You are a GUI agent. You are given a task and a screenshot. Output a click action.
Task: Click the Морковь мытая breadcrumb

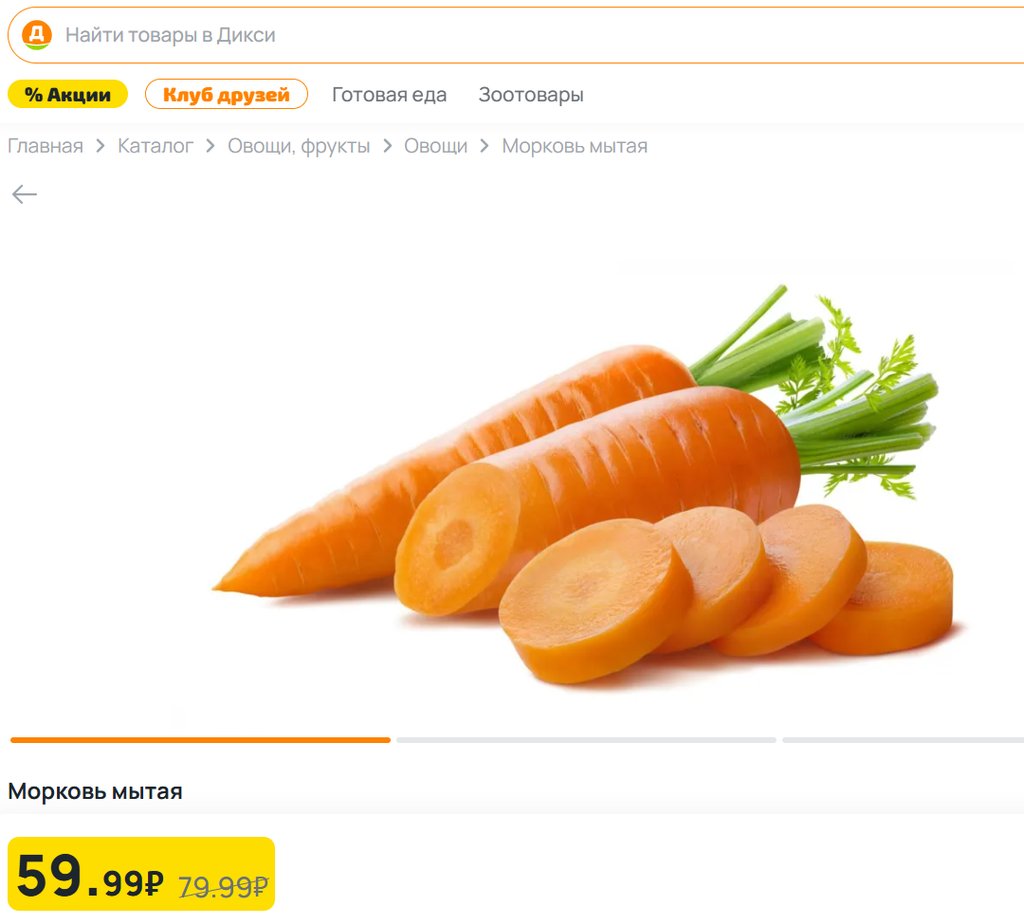tap(575, 146)
